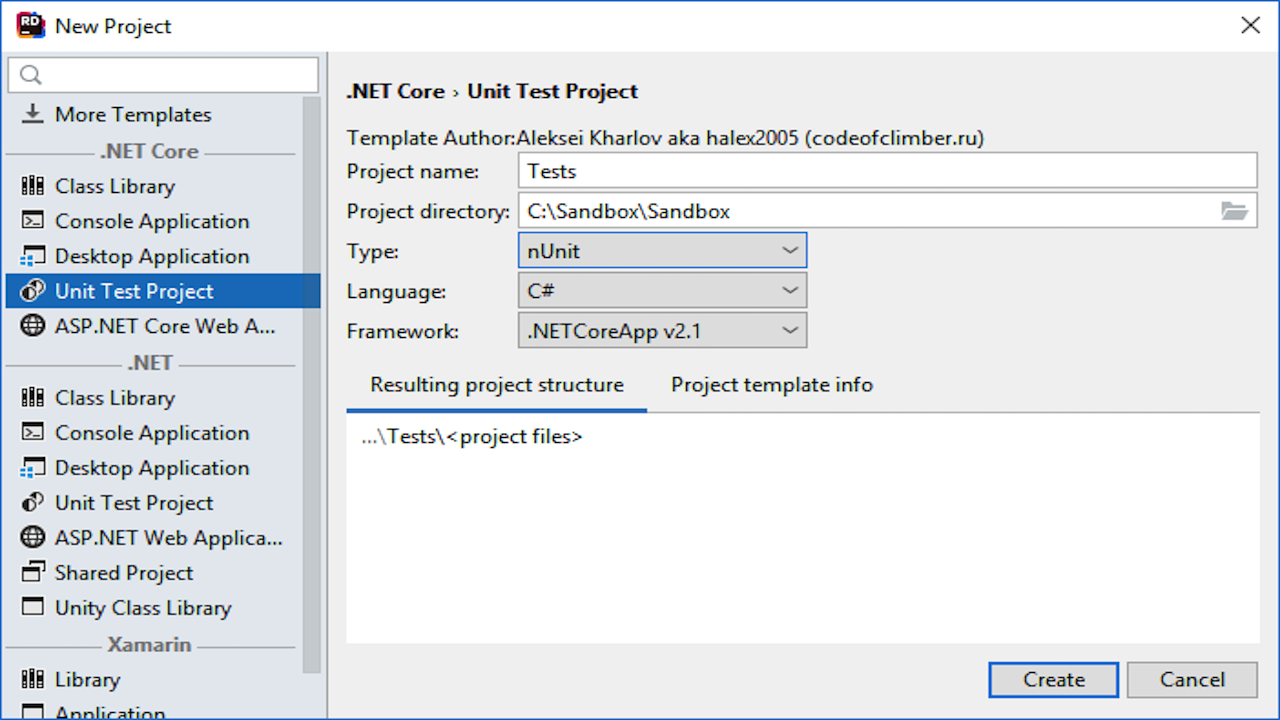Open the Type dropdown showing nUnit
The width and height of the screenshot is (1280, 720).
click(662, 251)
